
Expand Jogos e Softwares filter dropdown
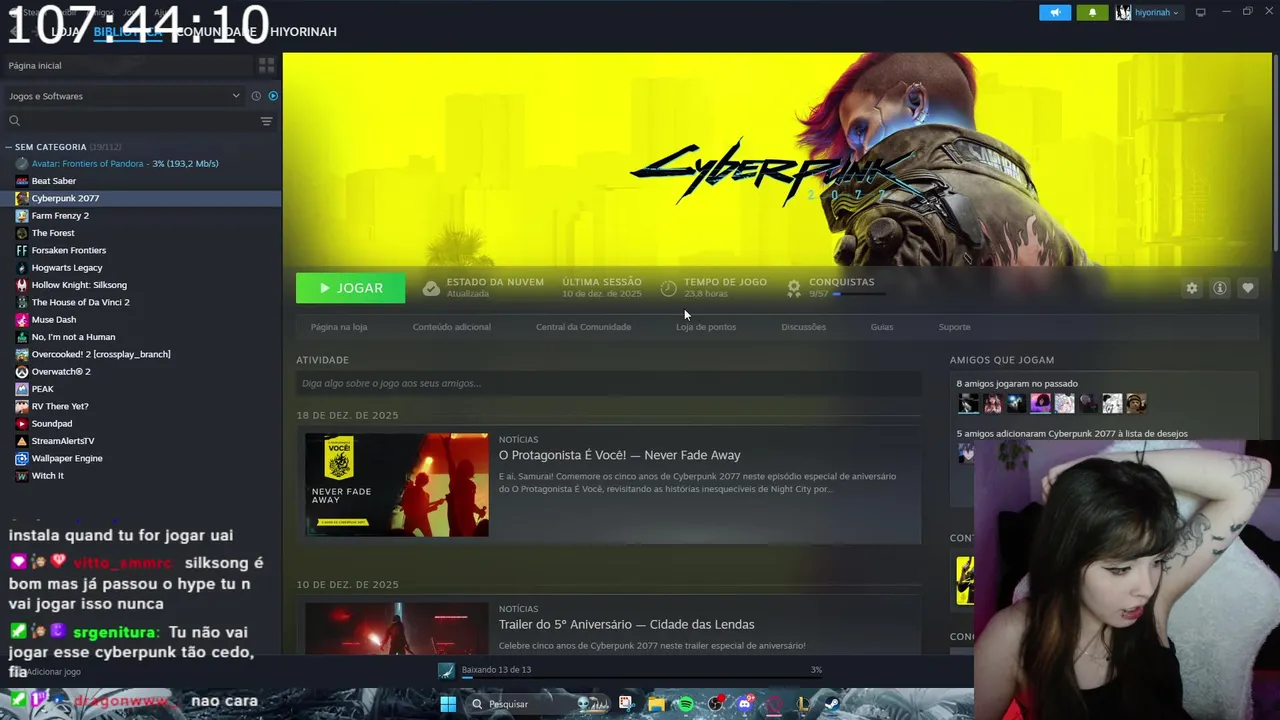[x=124, y=96]
